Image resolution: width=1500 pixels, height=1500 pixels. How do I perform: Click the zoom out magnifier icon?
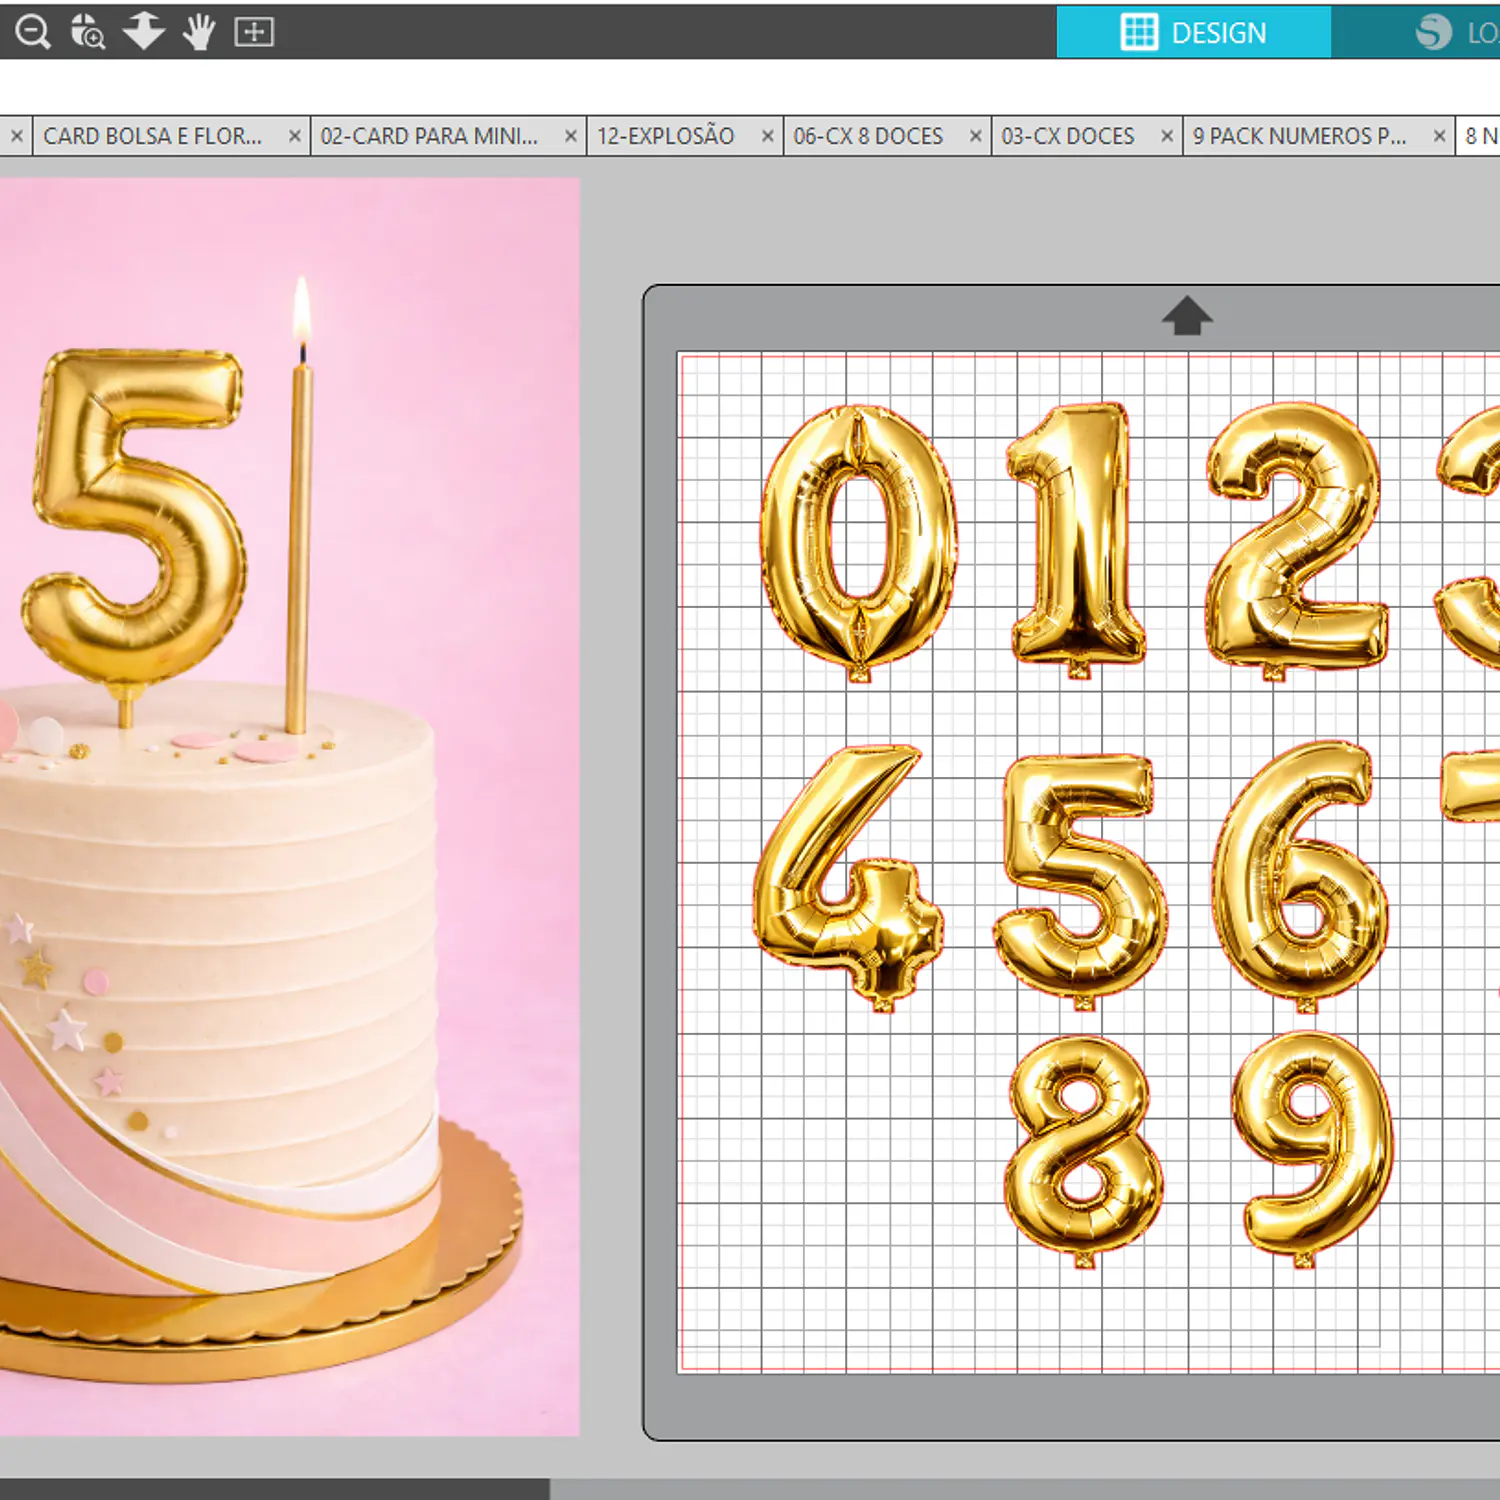[33, 32]
